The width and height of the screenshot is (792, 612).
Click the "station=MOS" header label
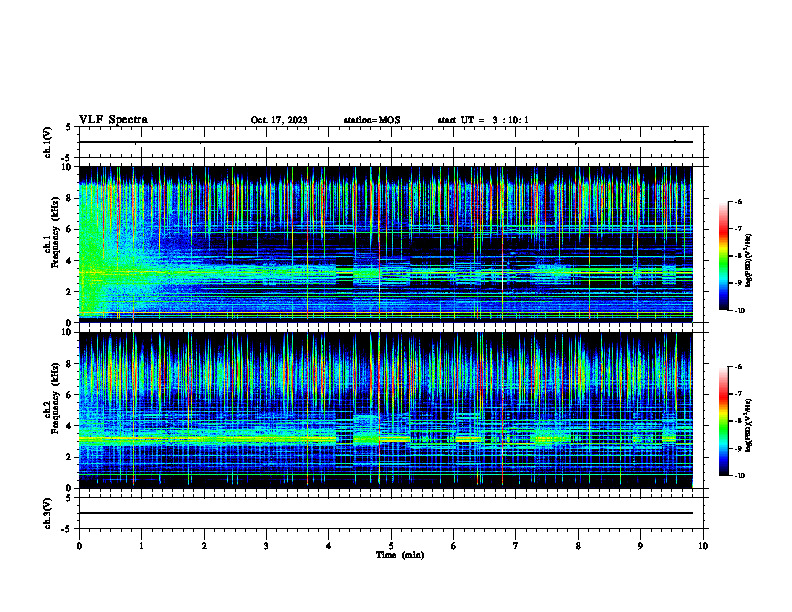tap(372, 120)
